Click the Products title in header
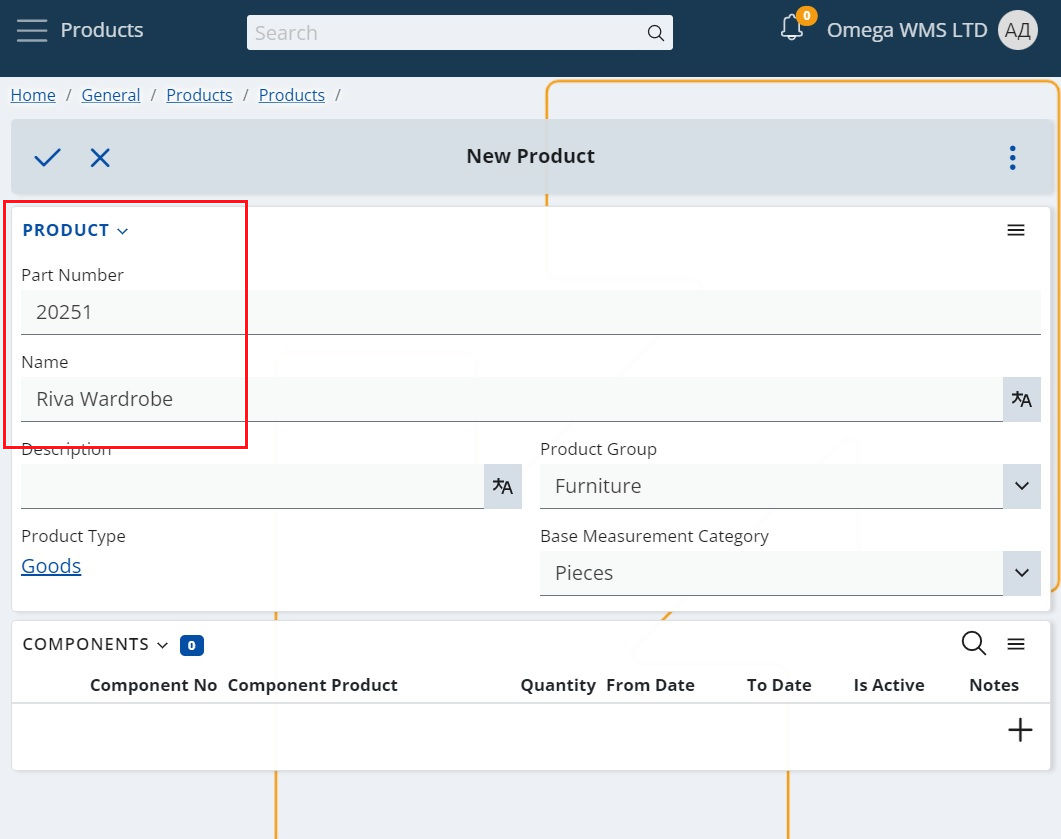The width and height of the screenshot is (1061, 839). pos(101,30)
